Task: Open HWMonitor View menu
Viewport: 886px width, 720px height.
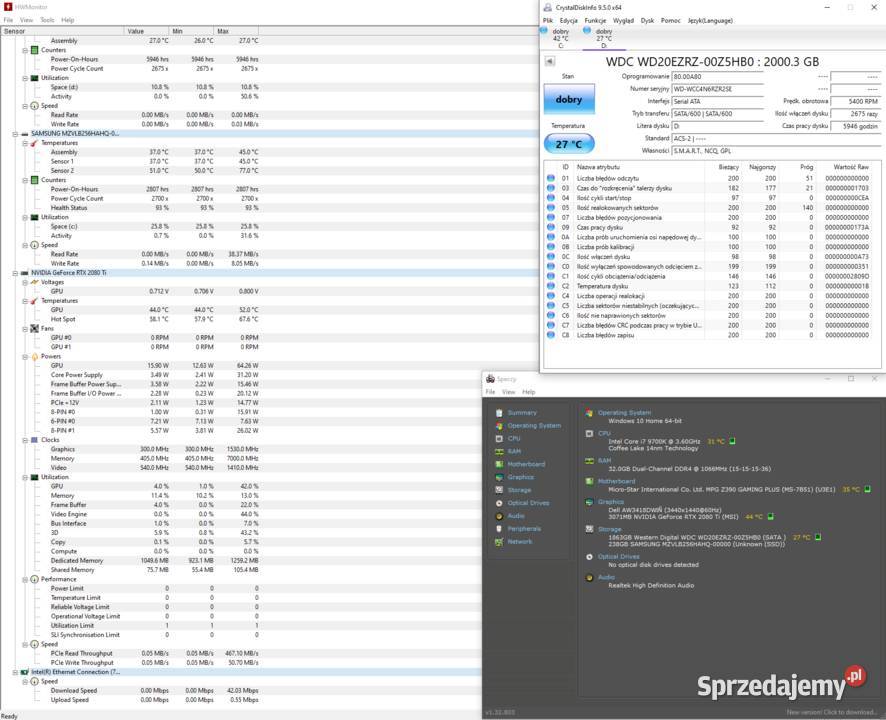Action: coord(27,20)
